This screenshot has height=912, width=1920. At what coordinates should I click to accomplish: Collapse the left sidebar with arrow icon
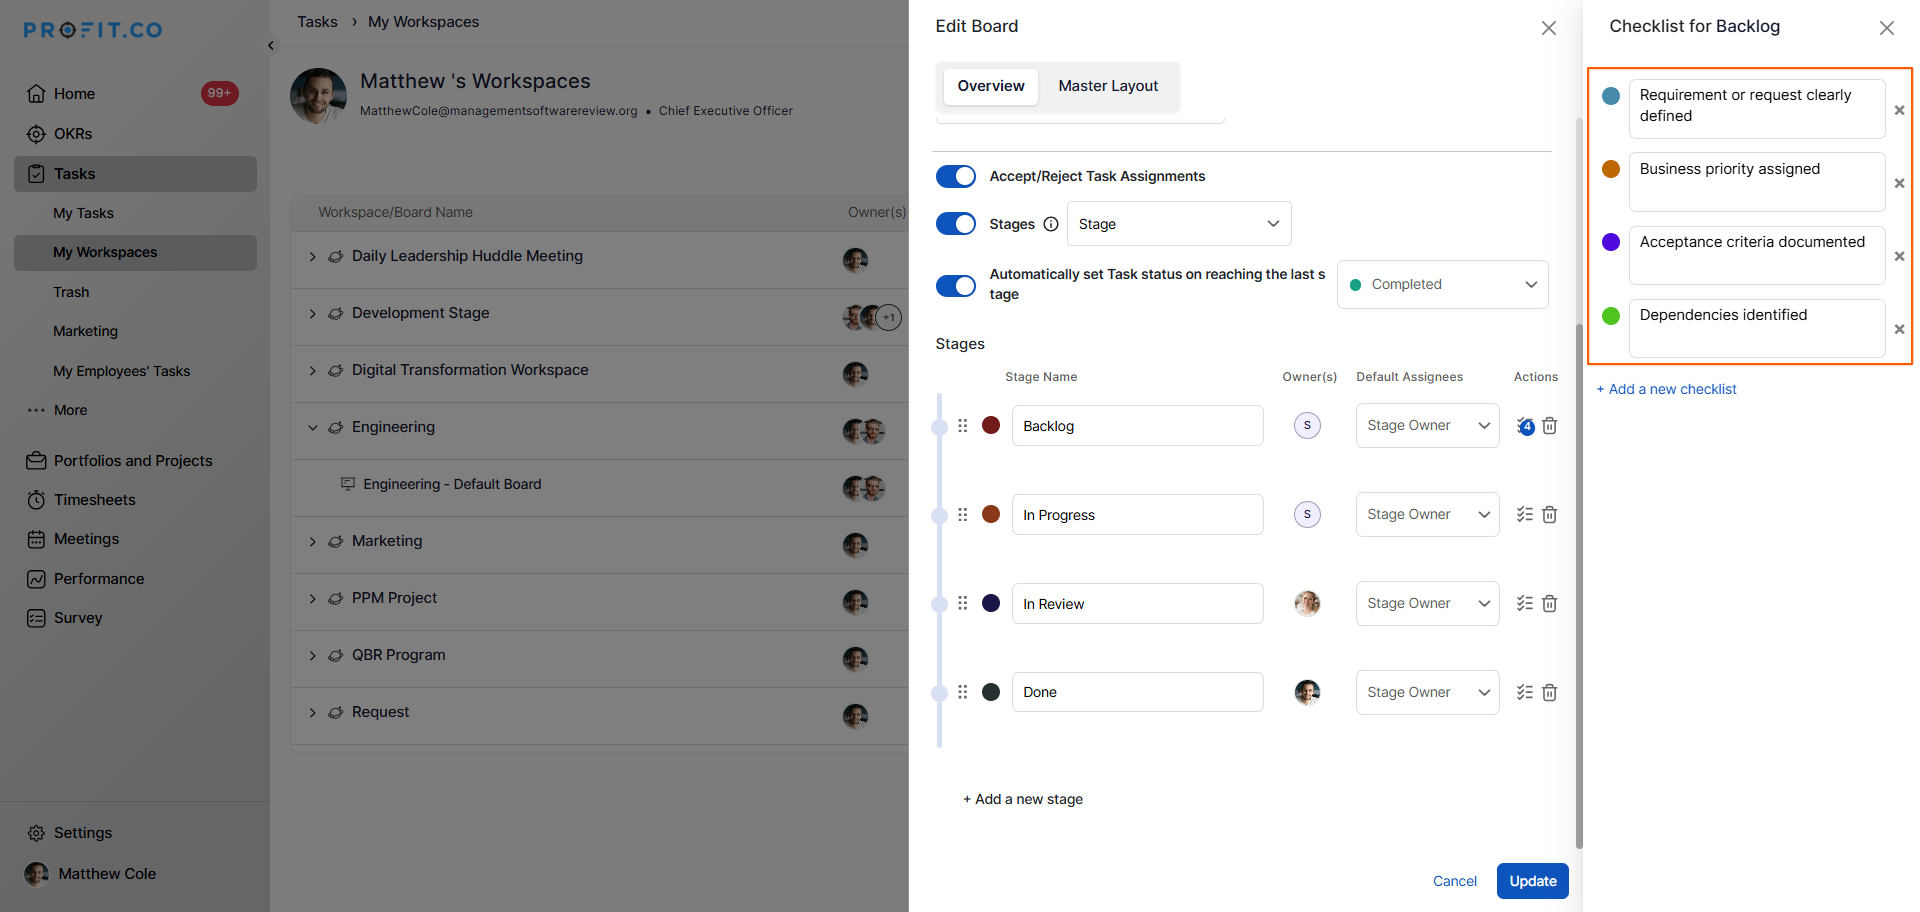point(271,45)
